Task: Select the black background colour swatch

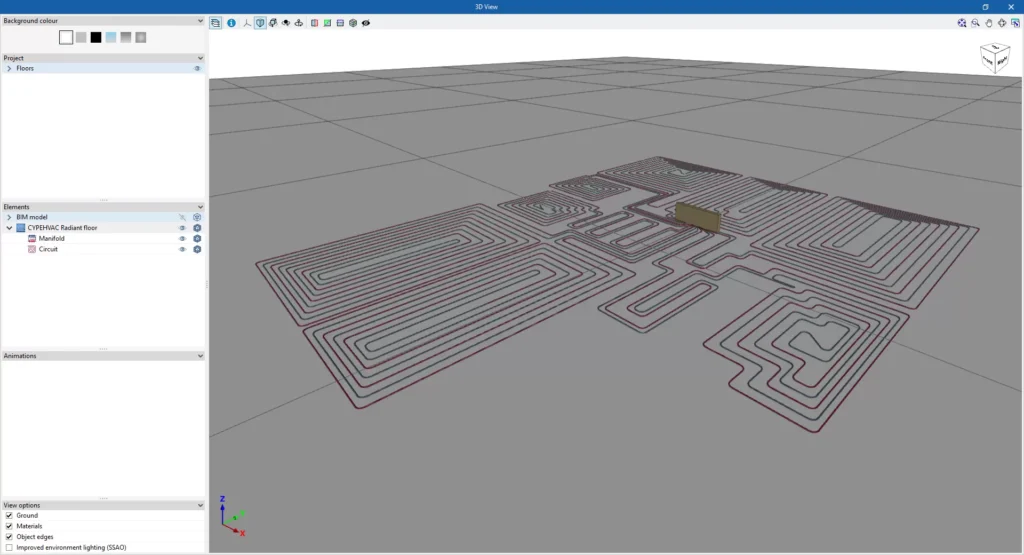Action: 96,37
